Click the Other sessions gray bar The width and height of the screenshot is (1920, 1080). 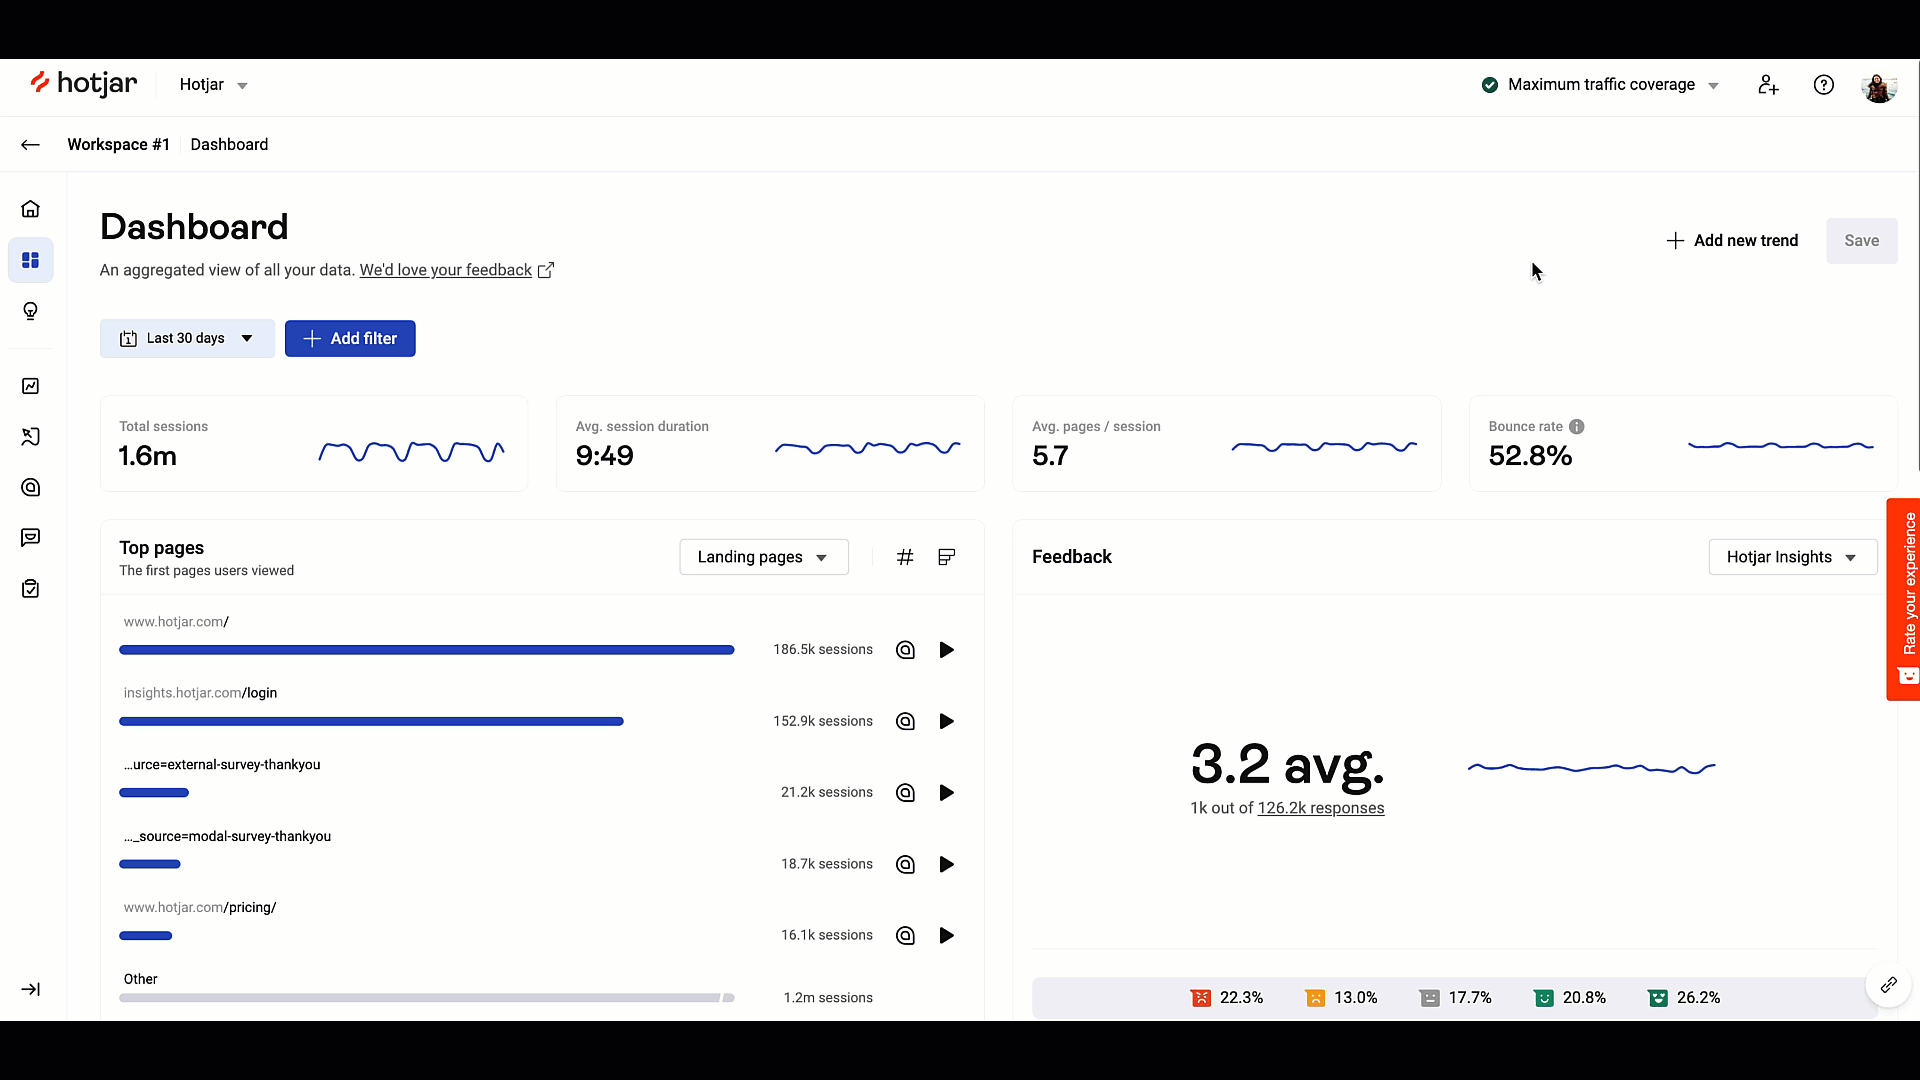click(x=427, y=998)
